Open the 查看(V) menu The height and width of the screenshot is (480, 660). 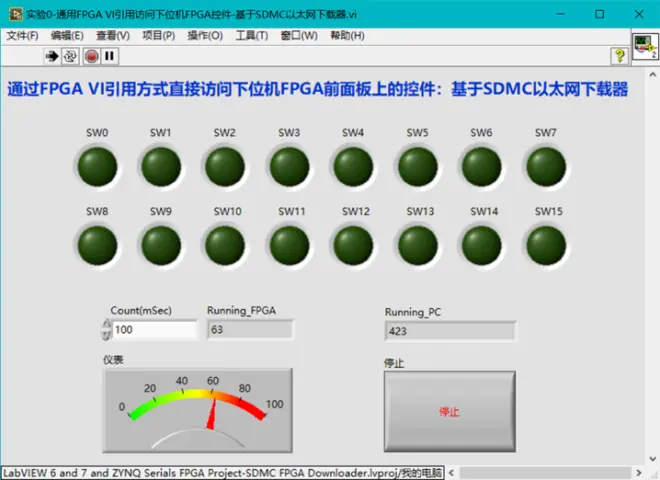[x=113, y=36]
